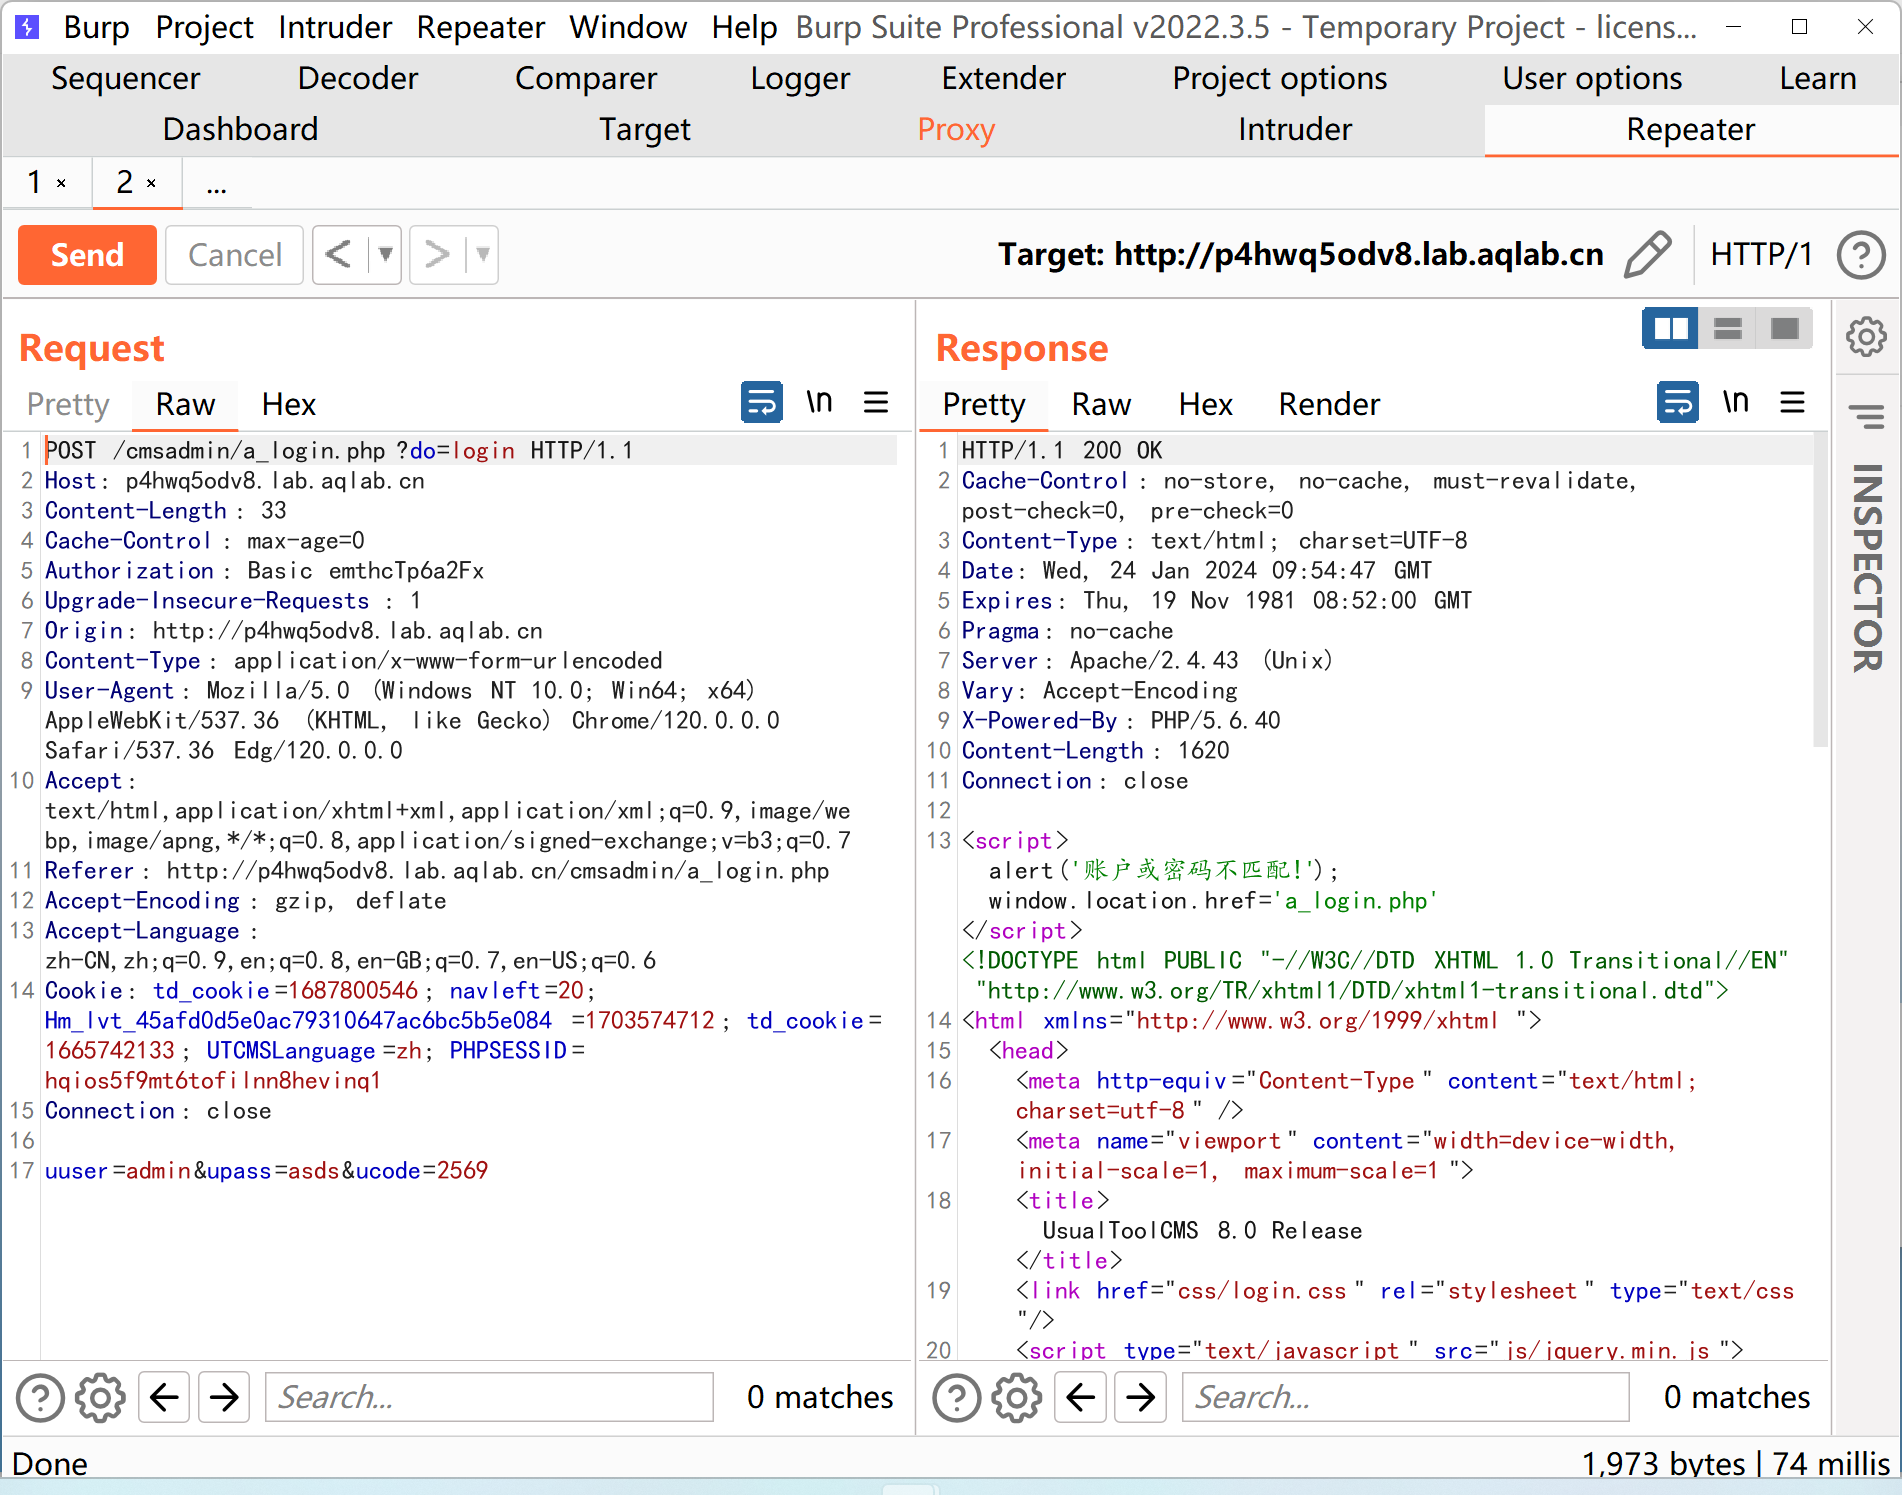This screenshot has height=1495, width=1902.
Task: Switch to the Dashboard tab
Action: [240, 130]
